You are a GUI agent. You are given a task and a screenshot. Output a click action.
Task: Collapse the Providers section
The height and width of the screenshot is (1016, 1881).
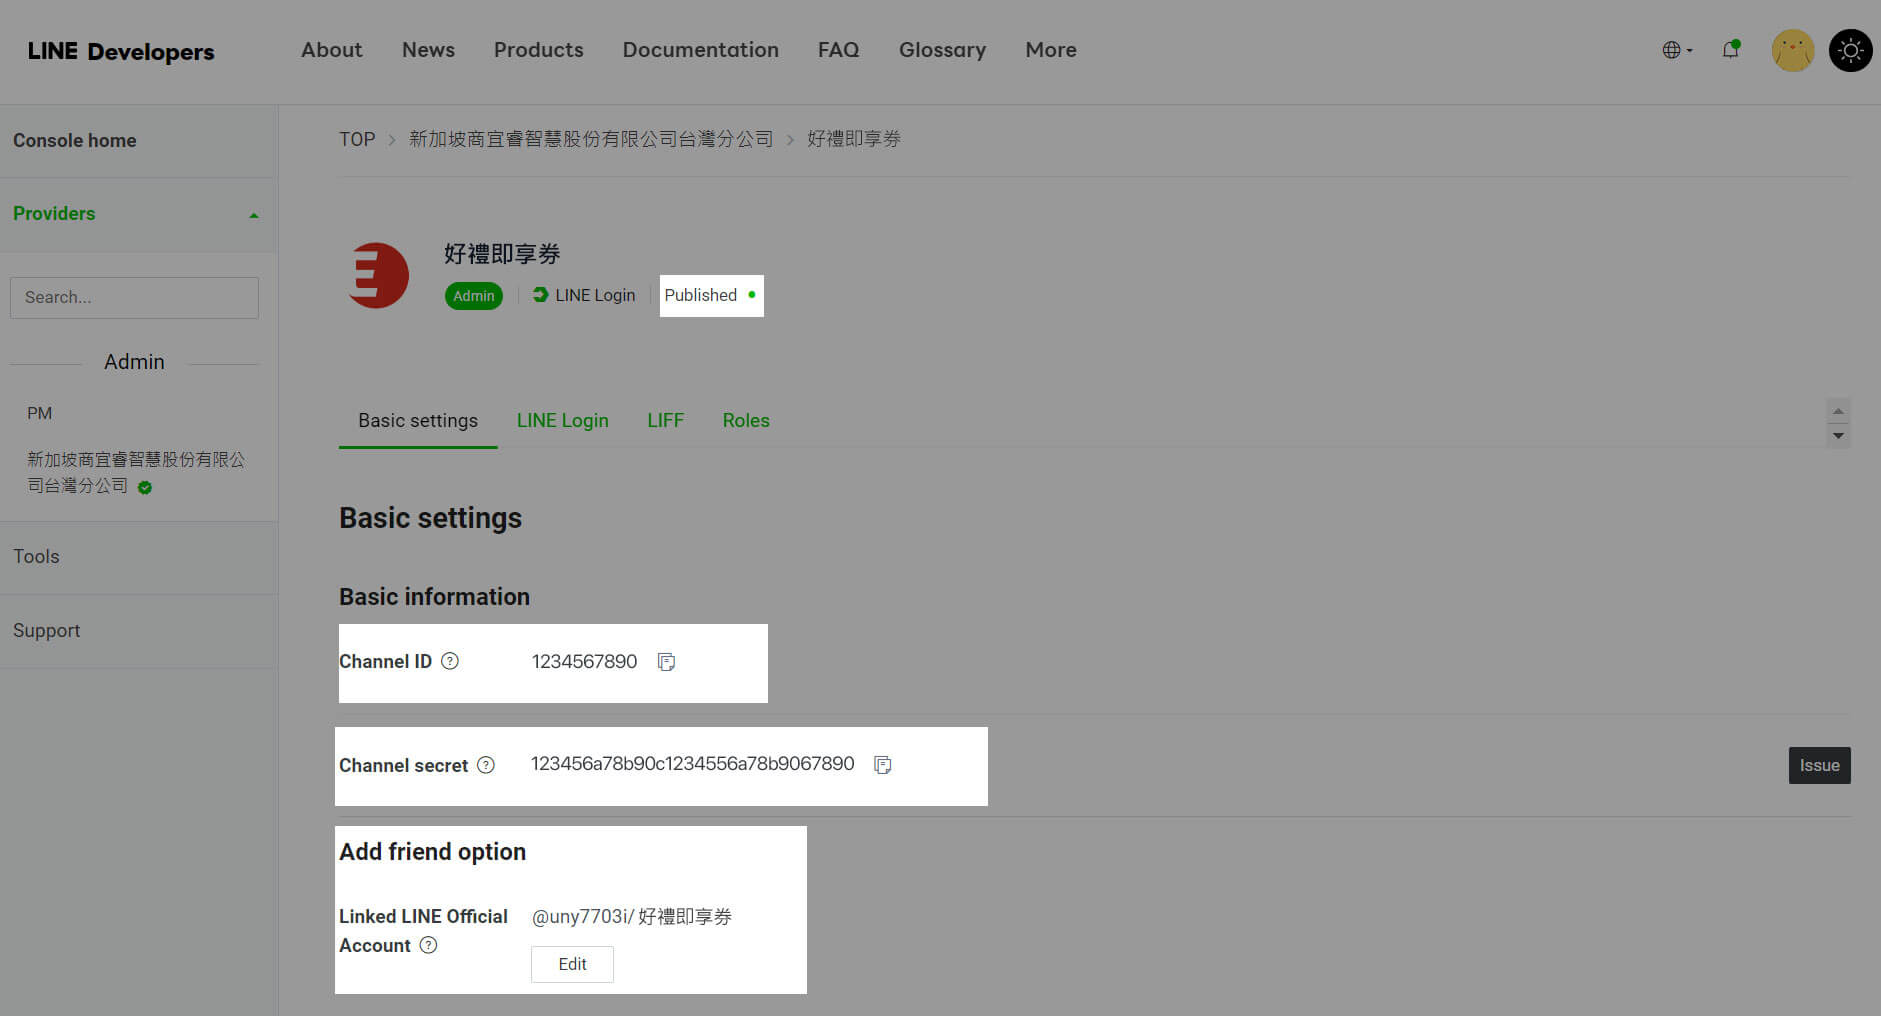[254, 215]
